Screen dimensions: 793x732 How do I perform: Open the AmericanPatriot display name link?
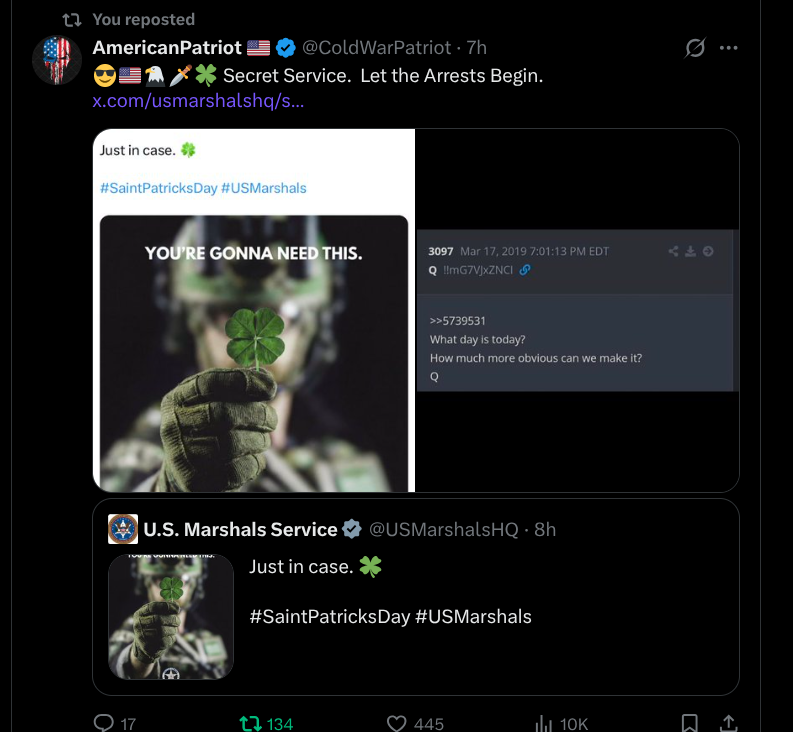click(x=167, y=48)
